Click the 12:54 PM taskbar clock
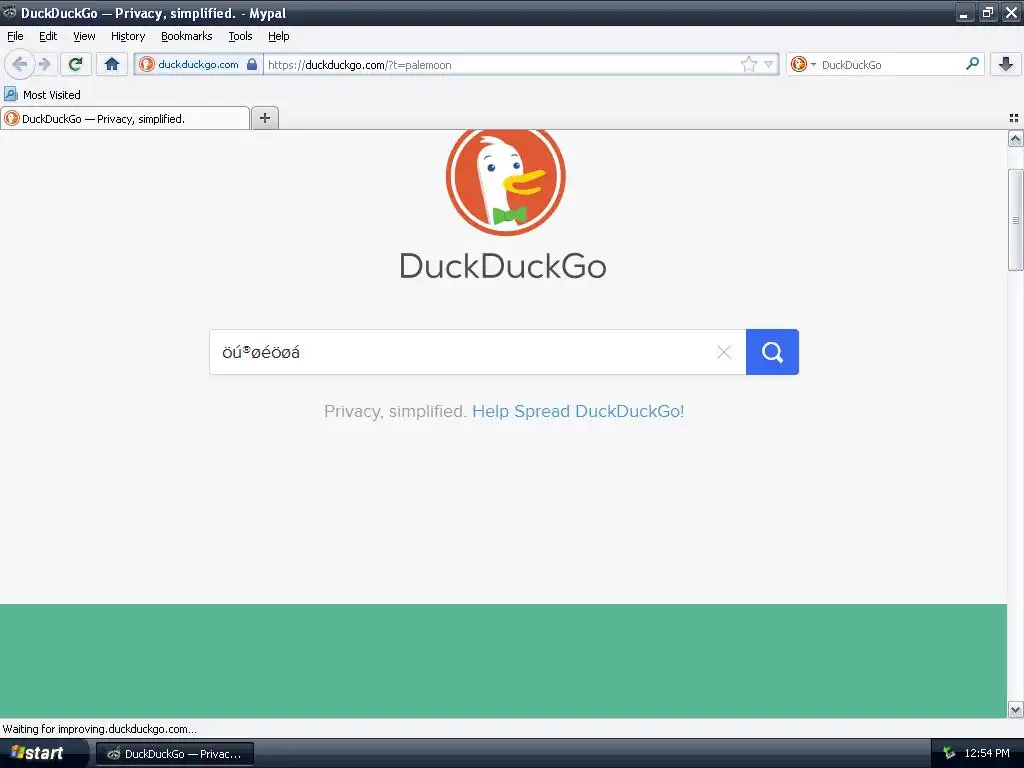The height and width of the screenshot is (768, 1024). click(x=987, y=753)
